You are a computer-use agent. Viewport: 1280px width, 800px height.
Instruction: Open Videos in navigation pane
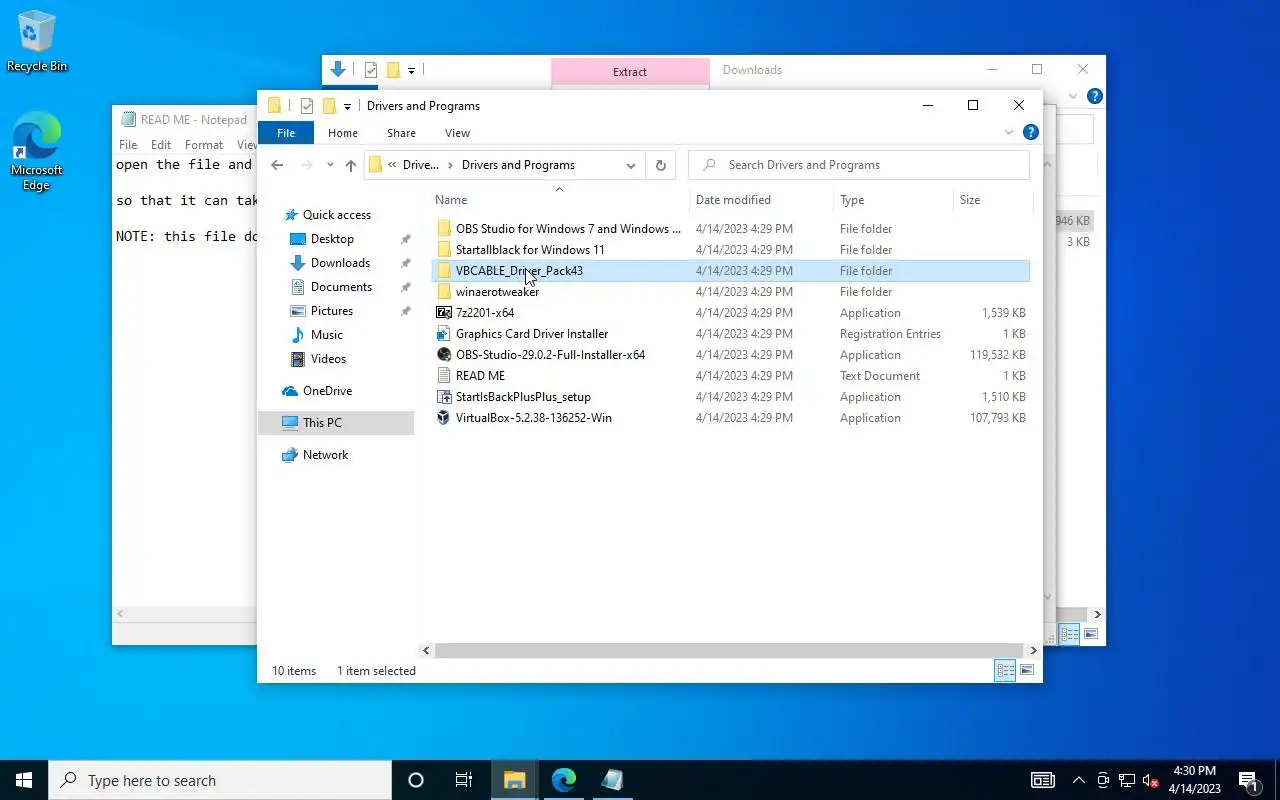[328, 359]
